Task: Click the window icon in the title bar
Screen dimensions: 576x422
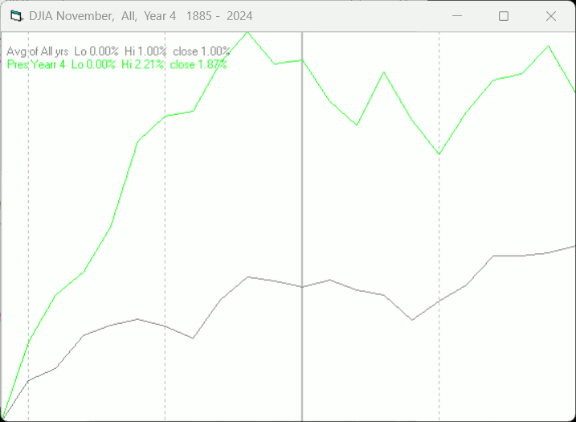Action: [x=16, y=16]
